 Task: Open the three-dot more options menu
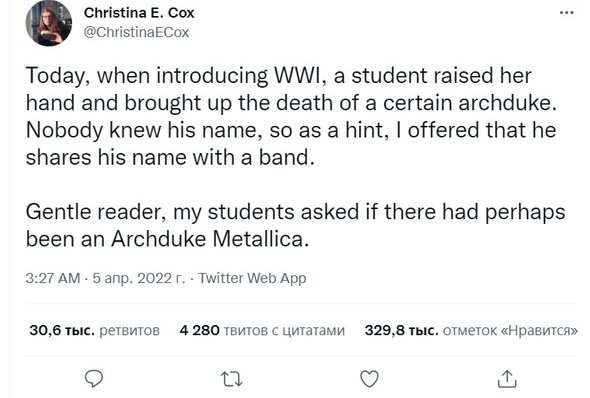pyautogui.click(x=567, y=13)
